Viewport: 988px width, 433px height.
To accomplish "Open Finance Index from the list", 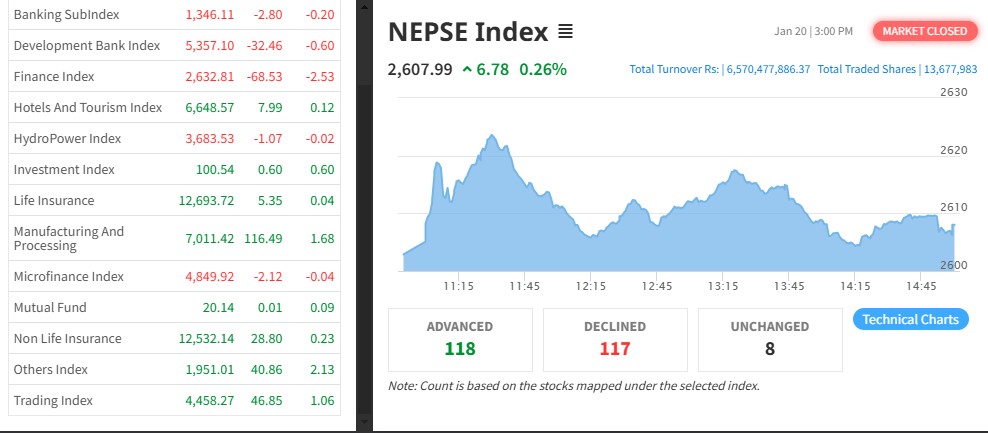I will [x=55, y=77].
